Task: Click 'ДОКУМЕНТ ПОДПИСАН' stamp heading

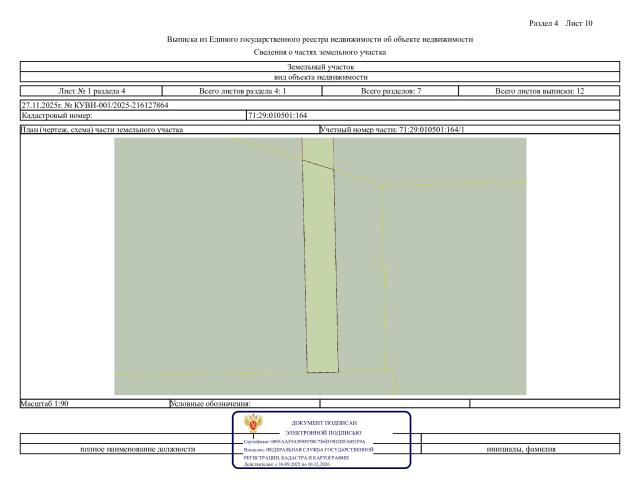Action: (324, 423)
